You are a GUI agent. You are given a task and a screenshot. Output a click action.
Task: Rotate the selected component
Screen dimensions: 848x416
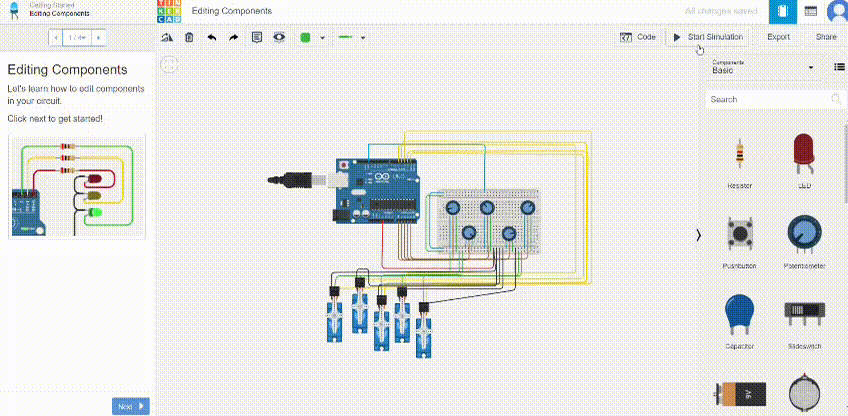[167, 37]
